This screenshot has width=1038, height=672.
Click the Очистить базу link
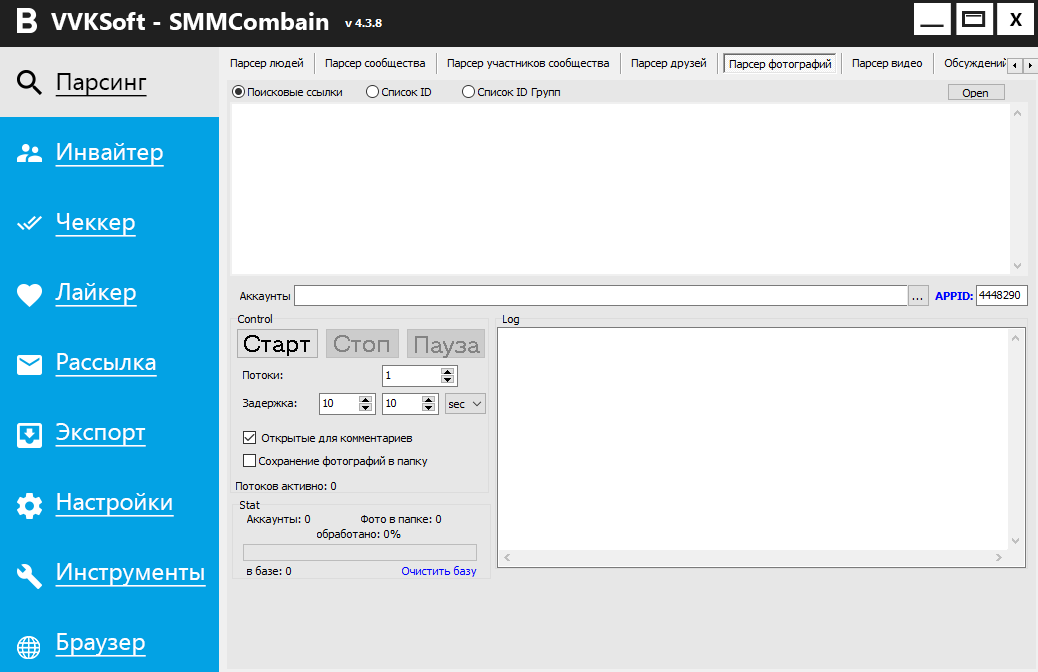tap(438, 571)
